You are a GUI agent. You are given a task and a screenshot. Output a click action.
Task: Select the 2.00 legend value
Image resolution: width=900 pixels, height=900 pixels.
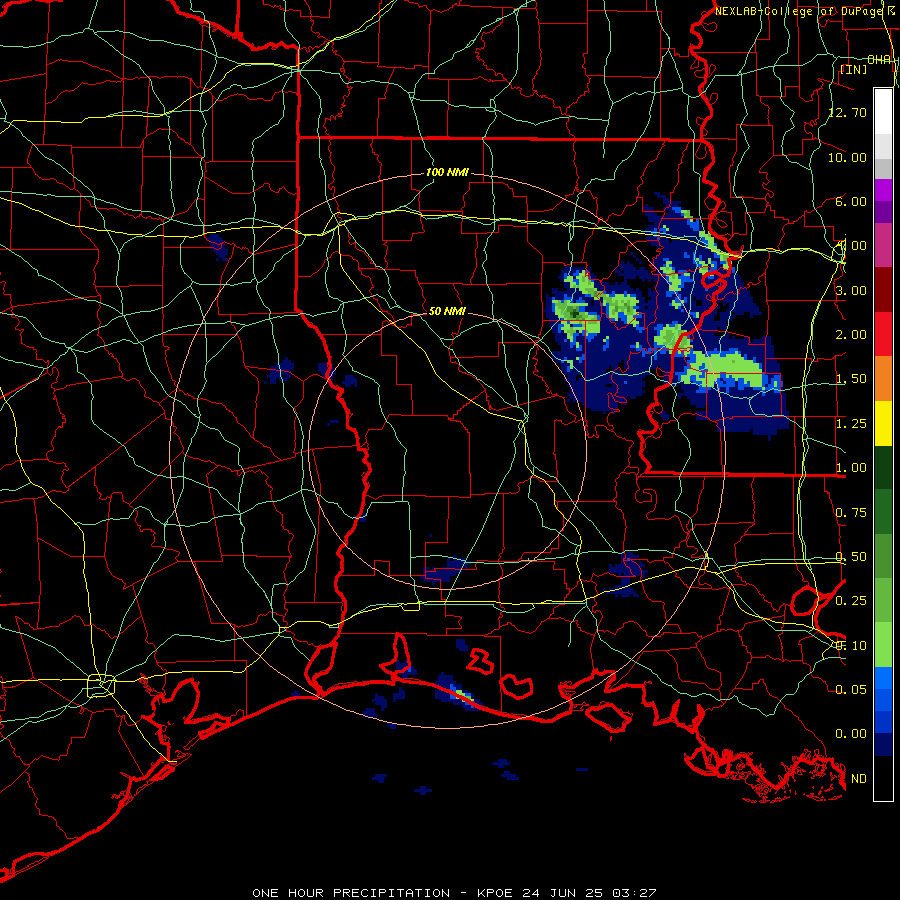coord(851,335)
